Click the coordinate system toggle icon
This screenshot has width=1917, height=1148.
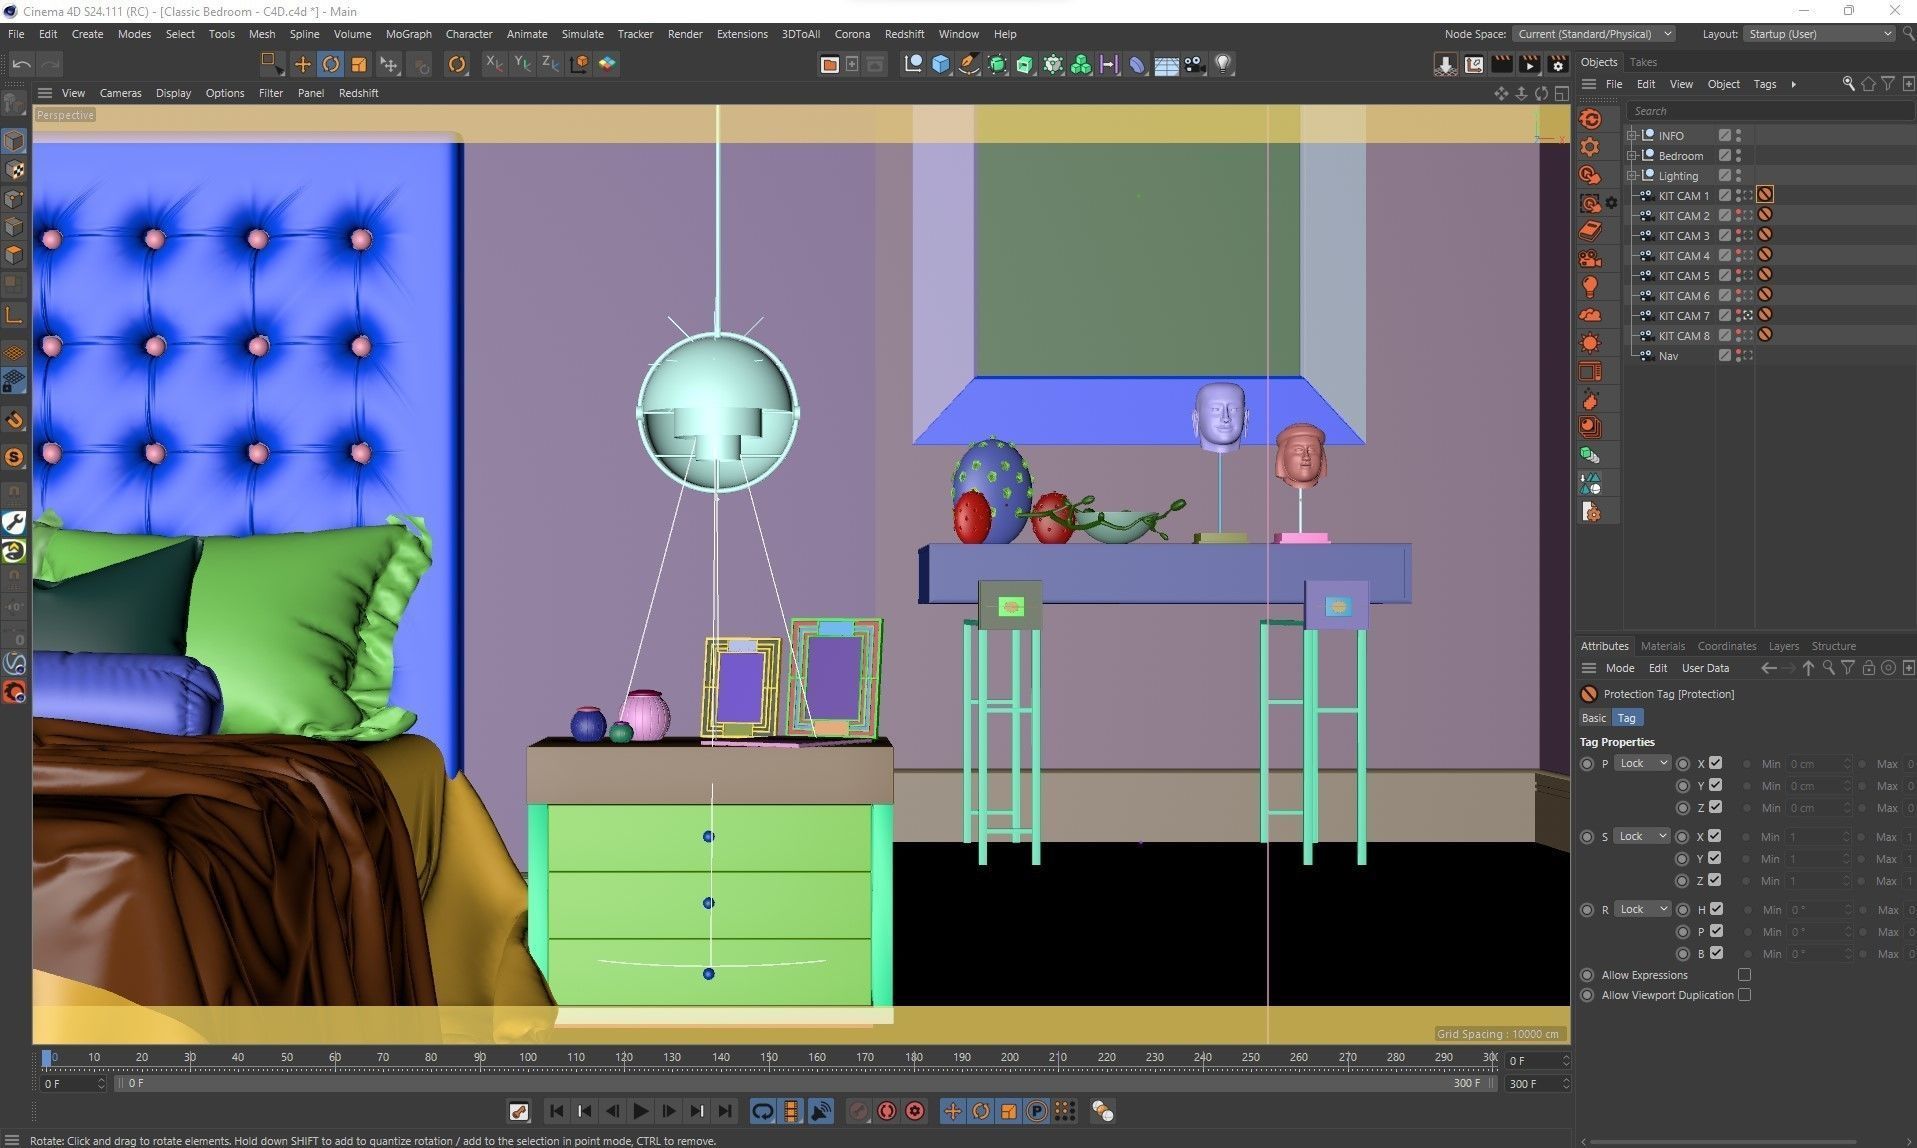coord(579,64)
